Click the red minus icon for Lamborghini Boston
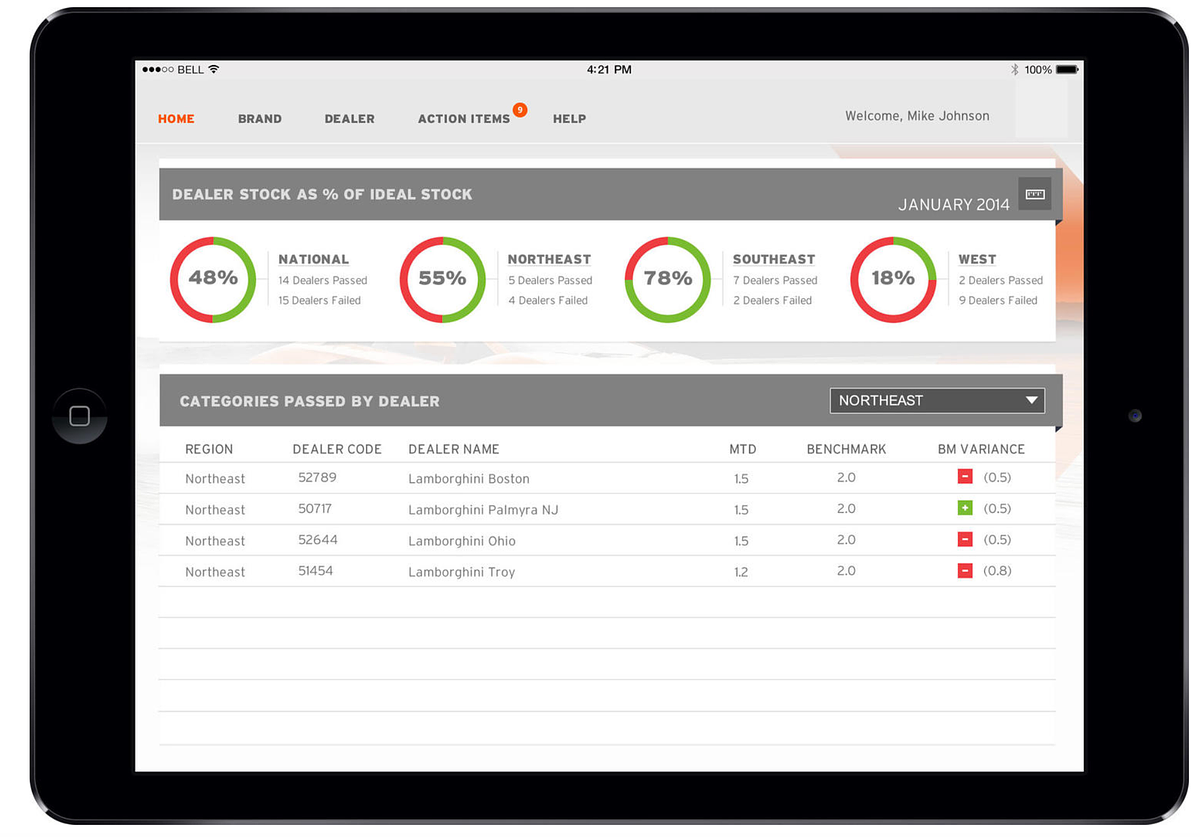Screen dimensions: 1200x837 [x=965, y=478]
